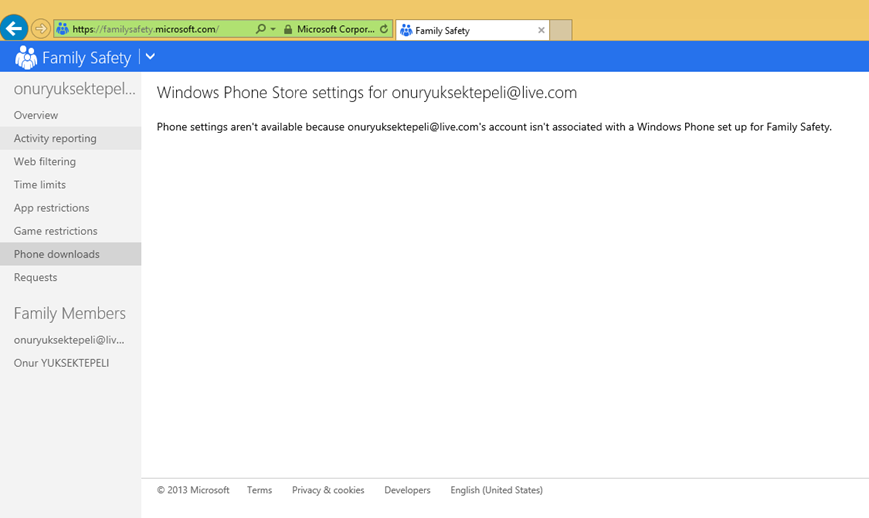This screenshot has height=518, width=869.
Task: Select family member onuryuksektepeli@liv...
Action: click(x=69, y=340)
